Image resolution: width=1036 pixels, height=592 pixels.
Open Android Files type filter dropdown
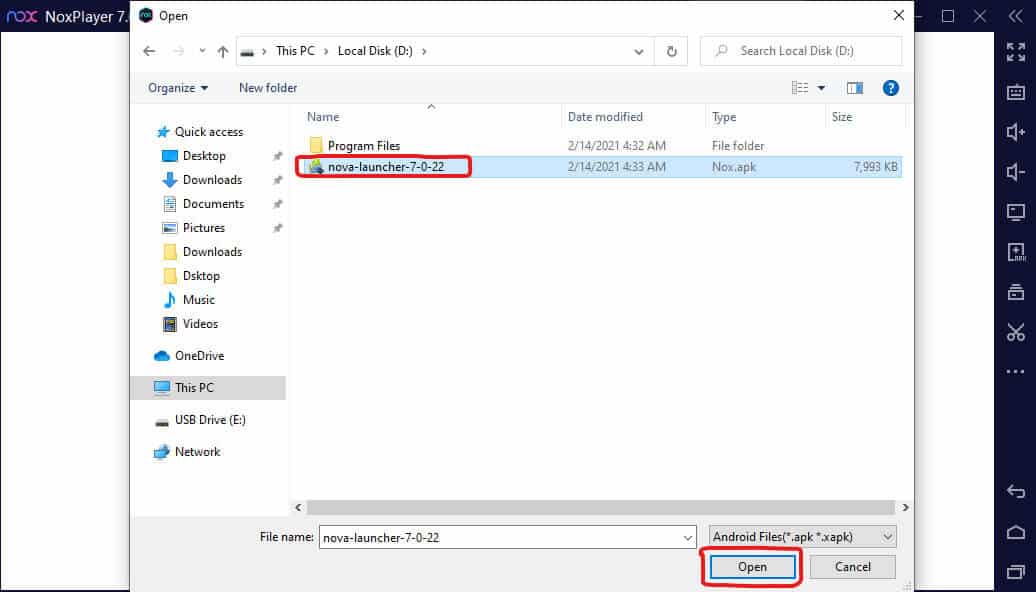(x=803, y=537)
